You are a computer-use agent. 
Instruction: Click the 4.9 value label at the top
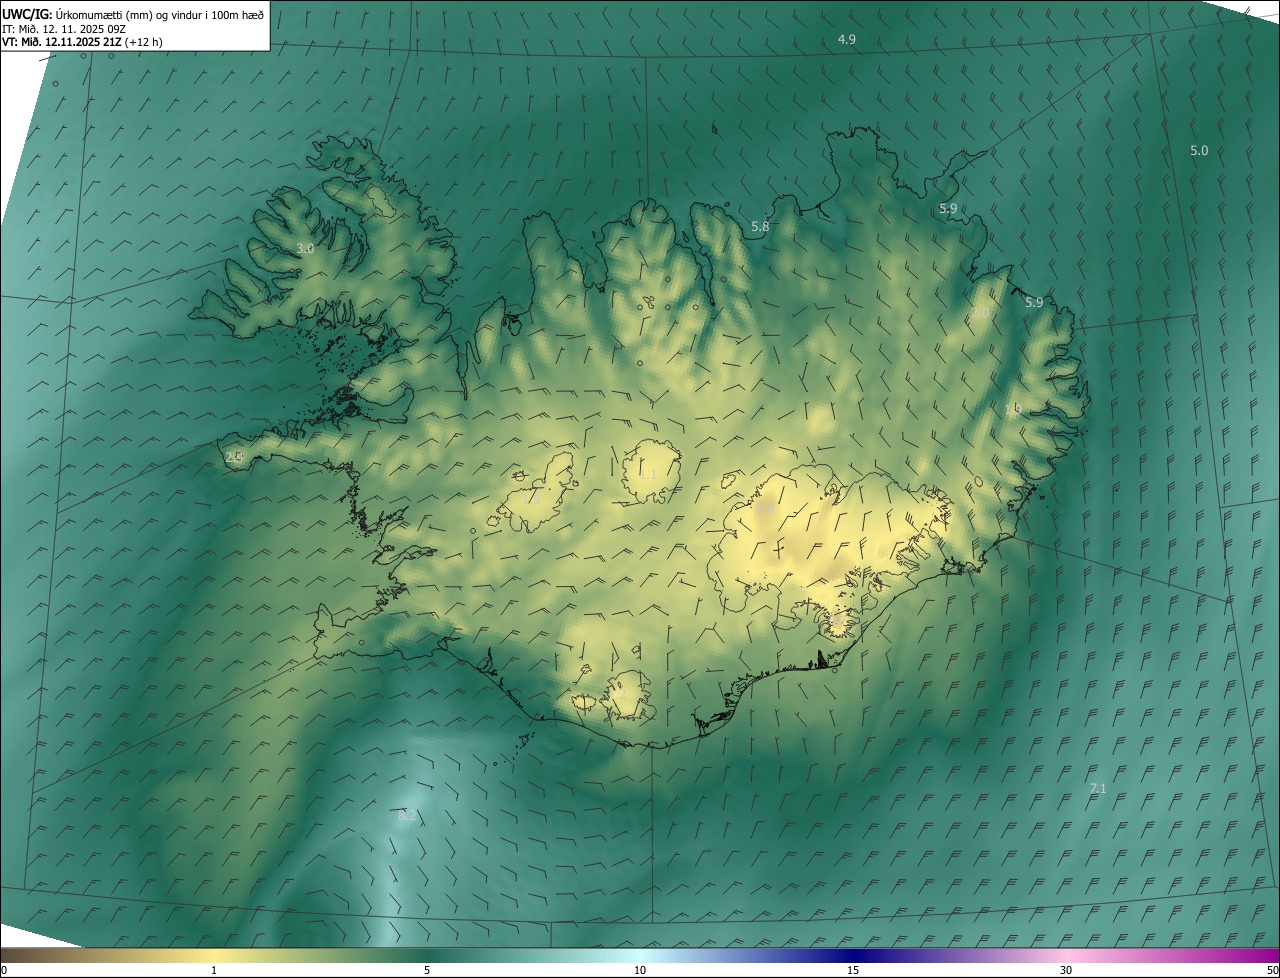pos(846,40)
